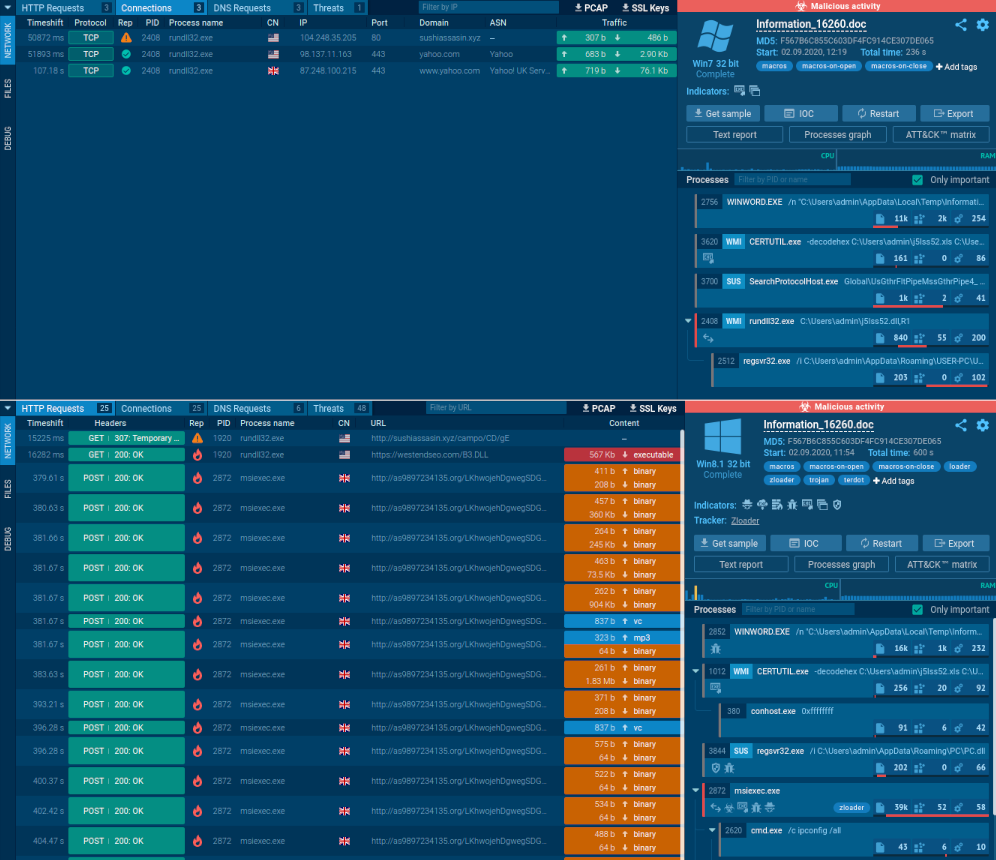Click the spy-hat indicator icon in the Win8.1 panel

747,505
